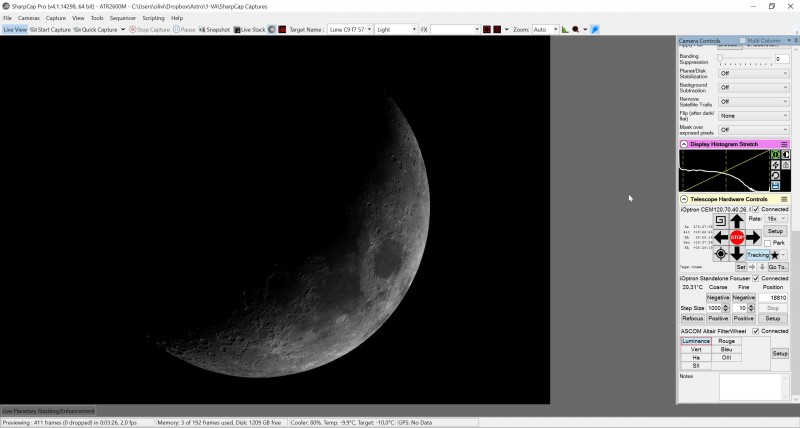Open the Capture menu

[56, 18]
